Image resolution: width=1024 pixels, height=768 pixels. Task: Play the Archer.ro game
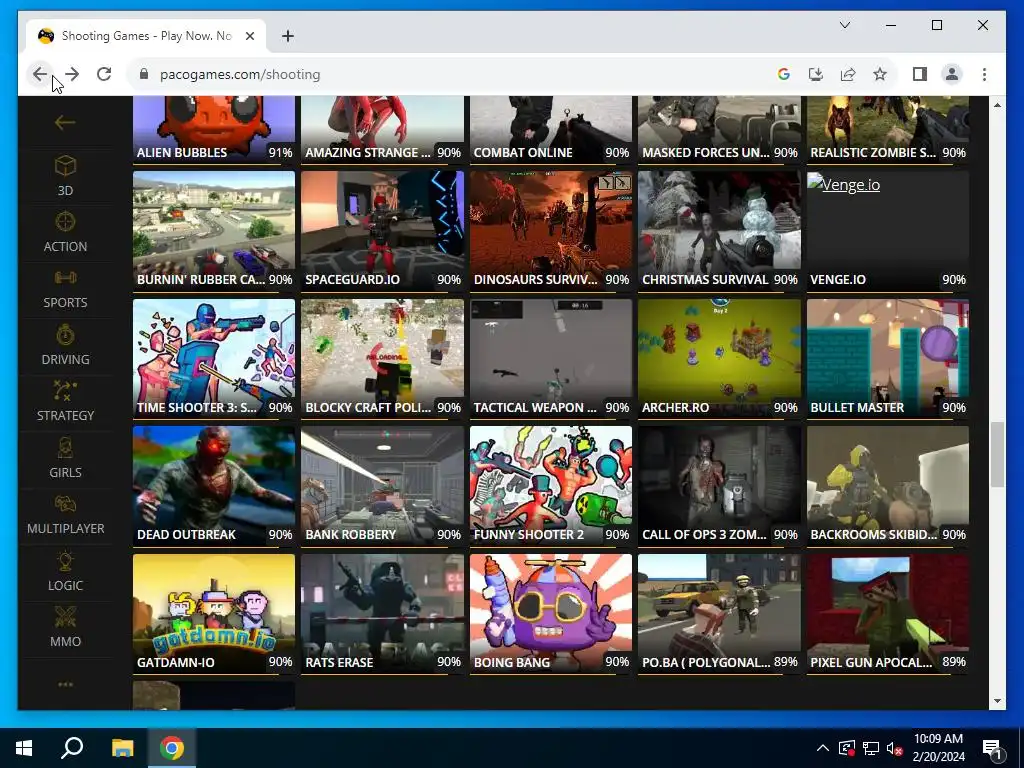(x=719, y=357)
